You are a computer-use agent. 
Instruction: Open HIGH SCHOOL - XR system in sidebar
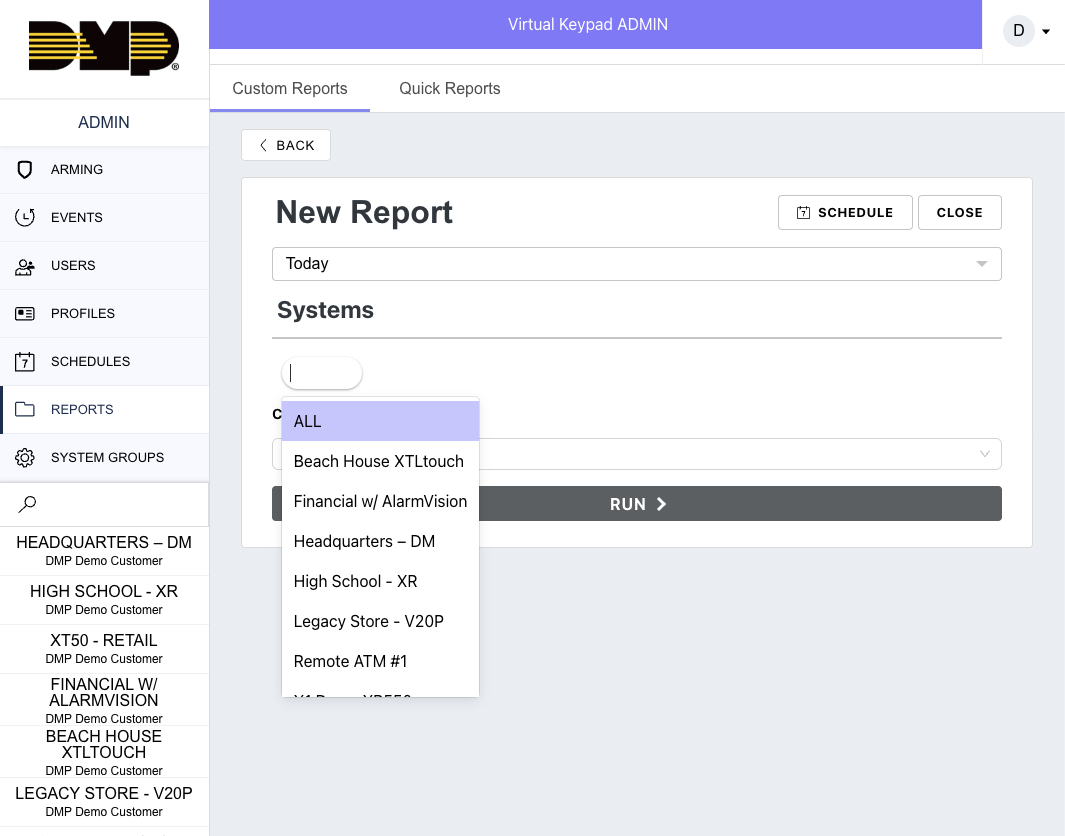coord(105,600)
